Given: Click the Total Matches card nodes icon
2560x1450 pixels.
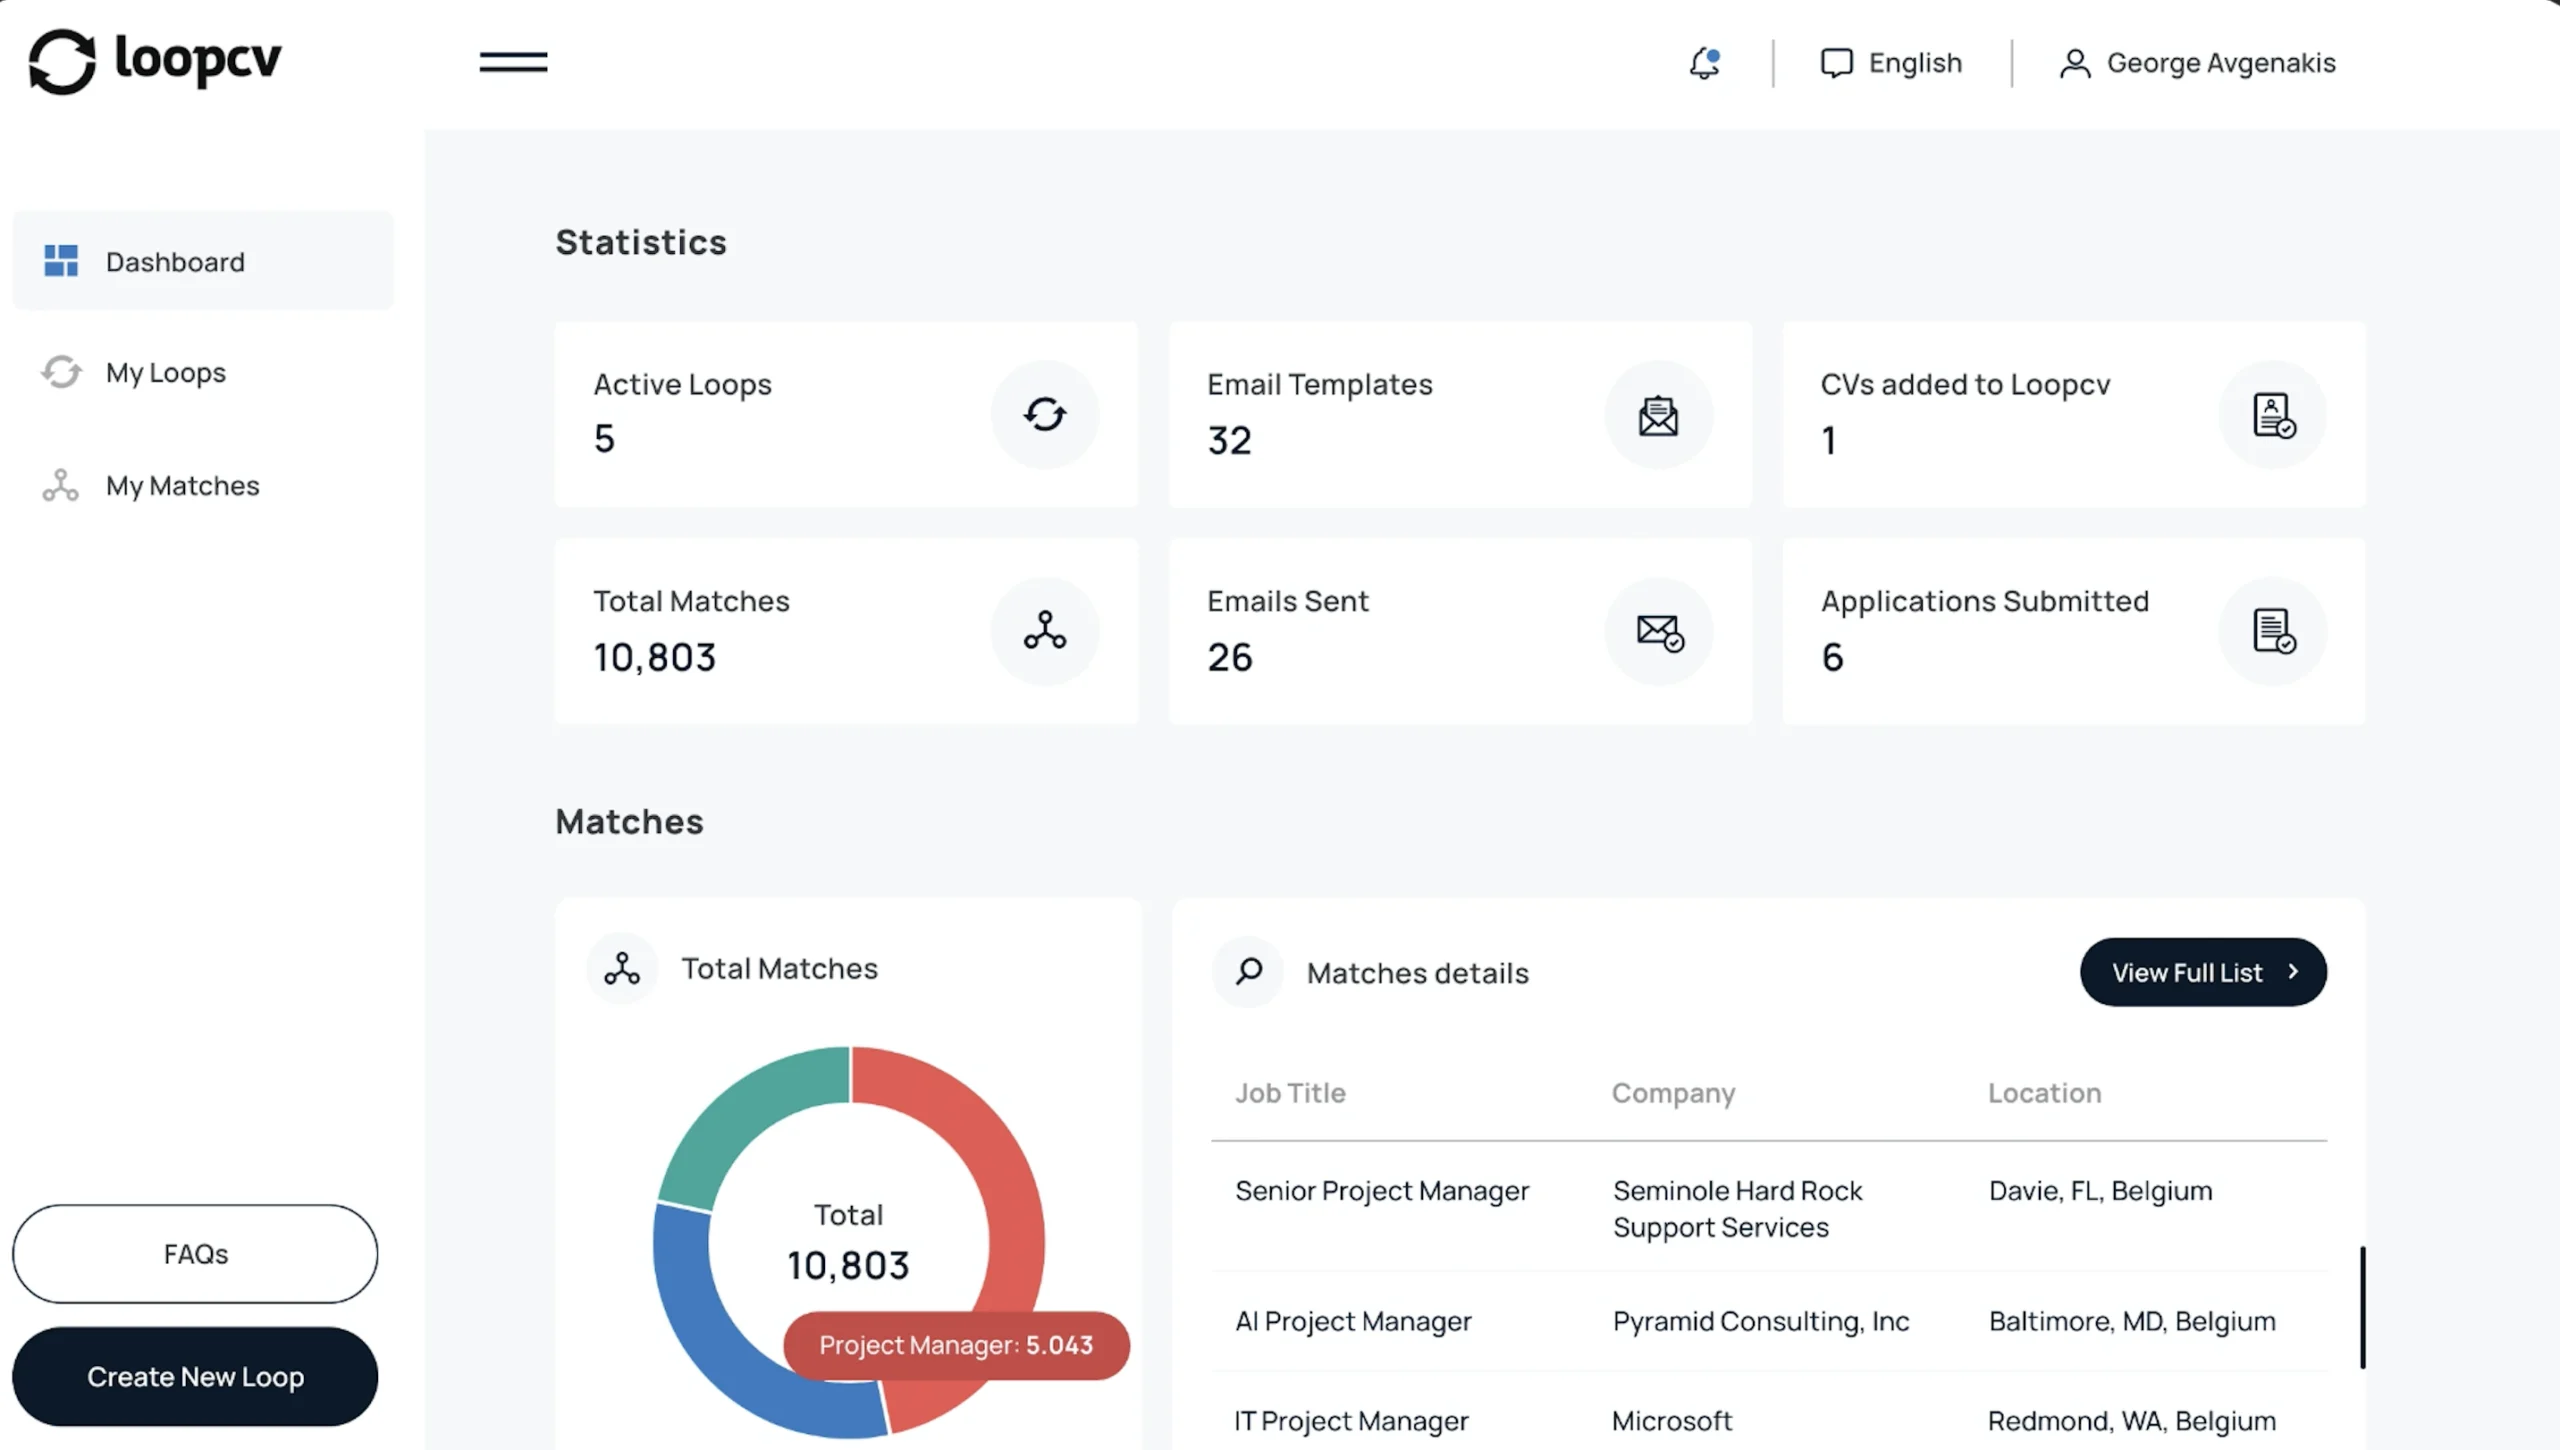Looking at the screenshot, I should (x=1045, y=631).
